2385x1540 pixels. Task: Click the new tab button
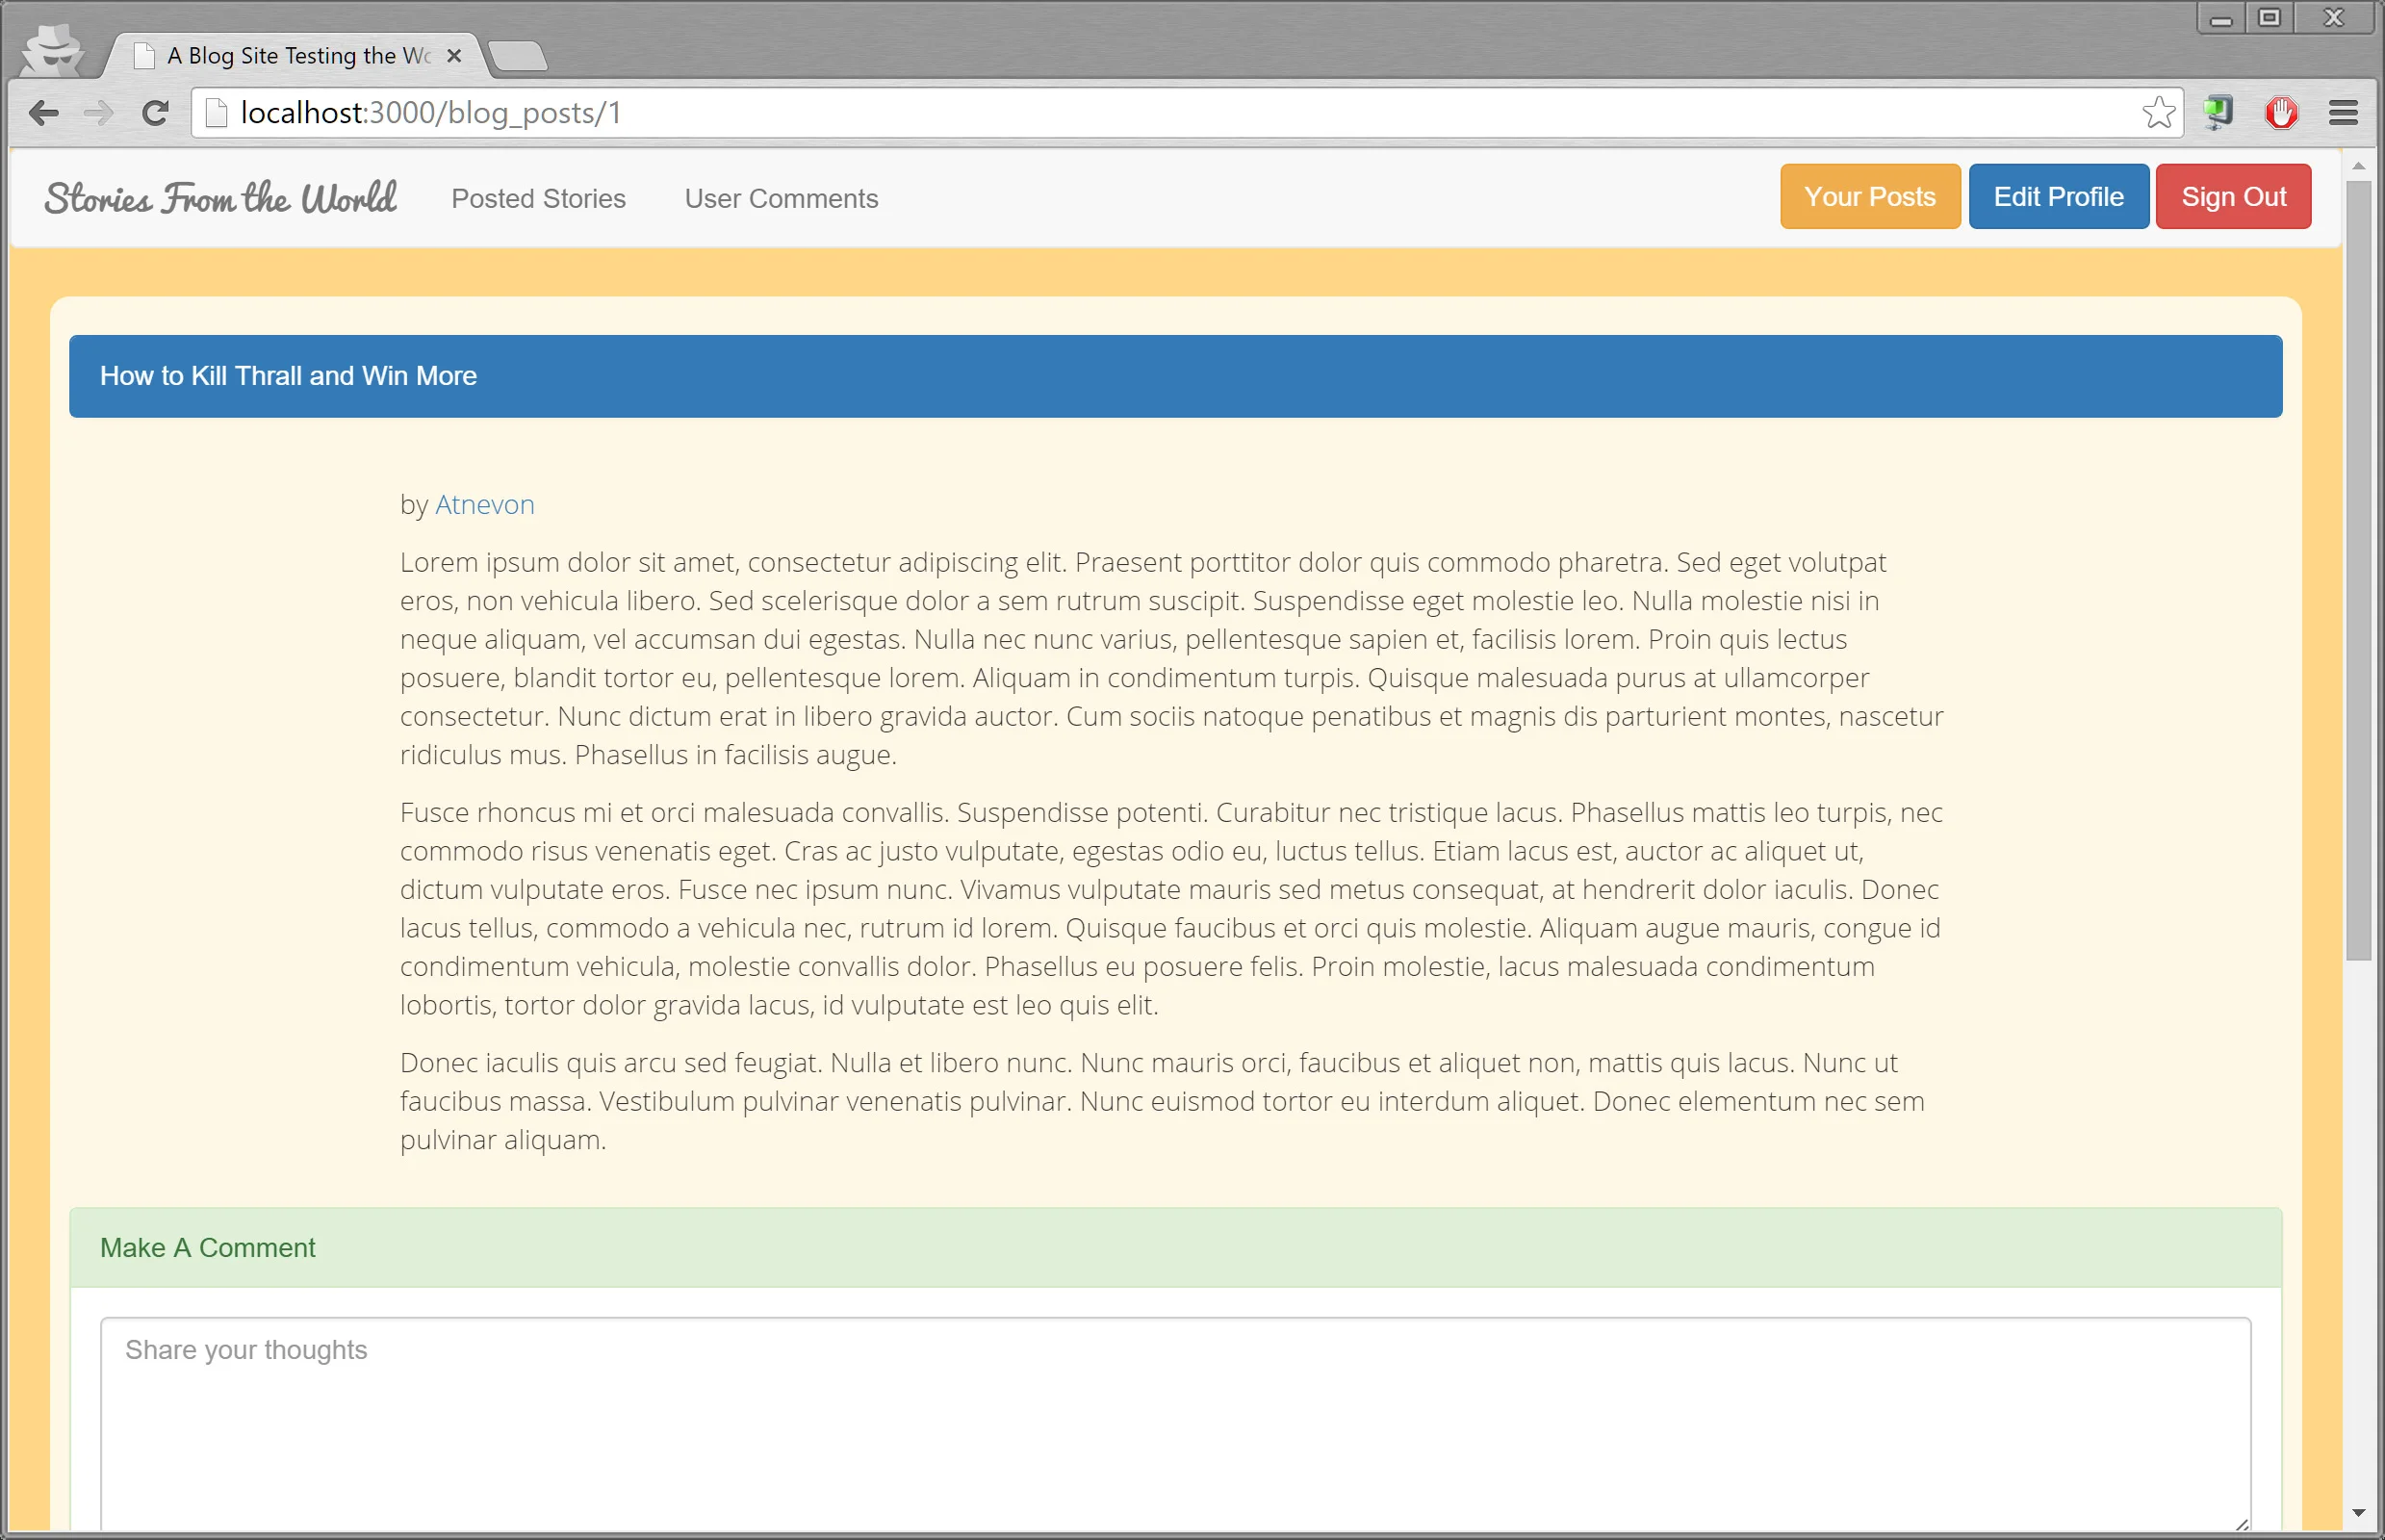pyautogui.click(x=519, y=57)
